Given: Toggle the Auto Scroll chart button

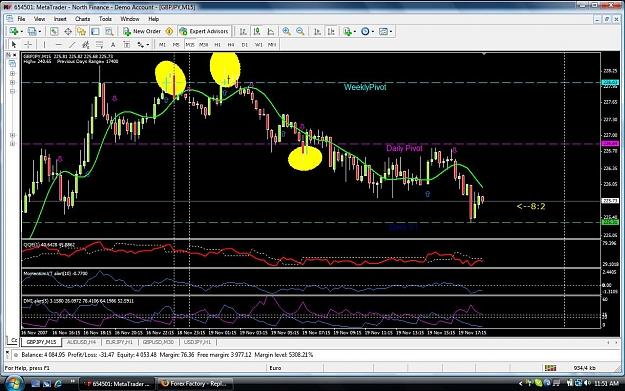Looking at the screenshot, I should (317, 31).
